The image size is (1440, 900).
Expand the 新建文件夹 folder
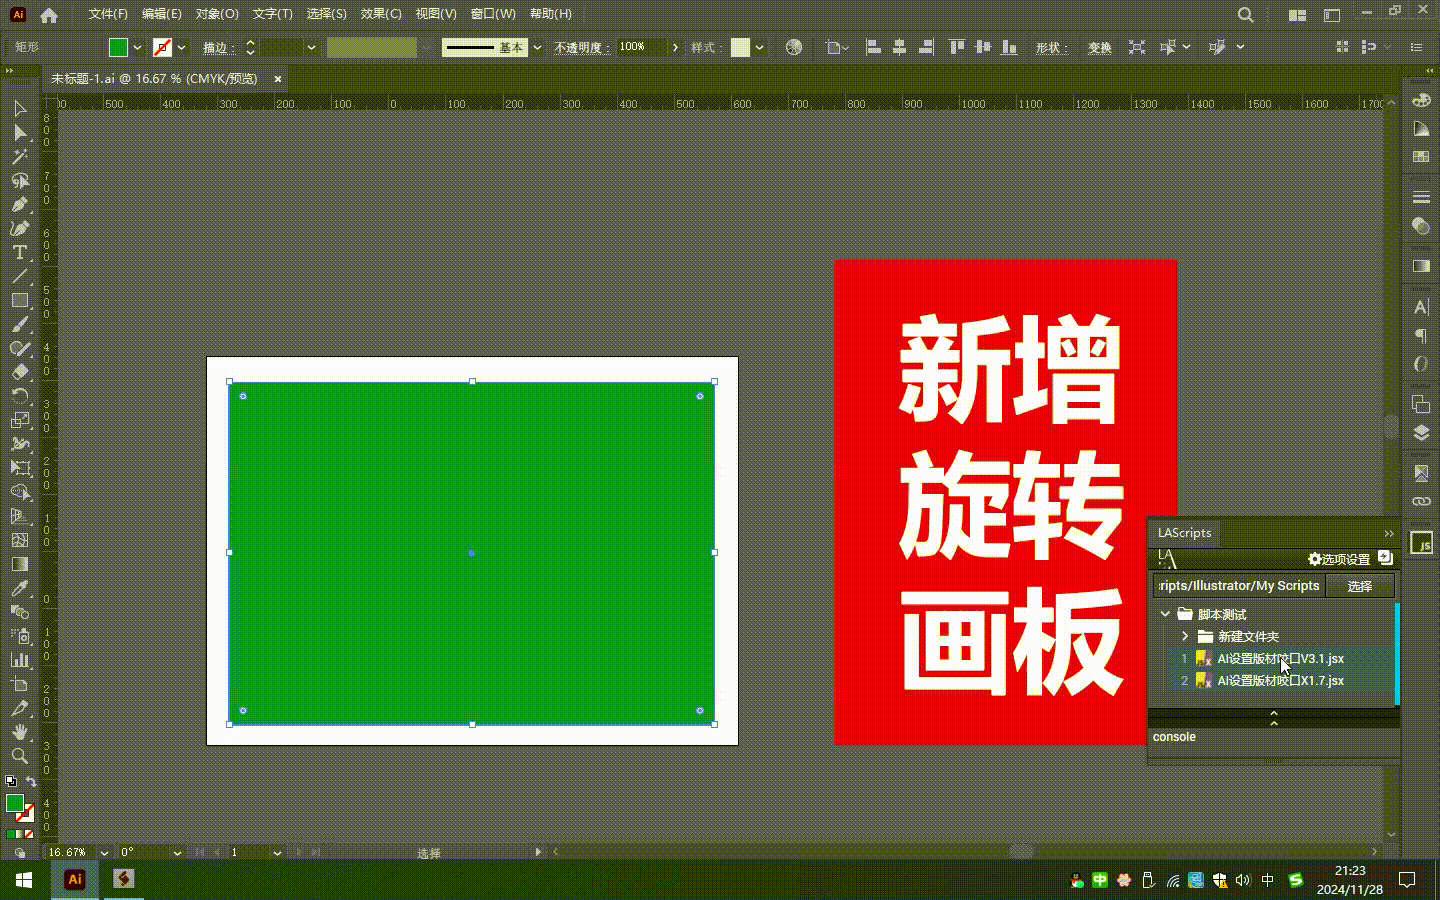tap(1185, 637)
